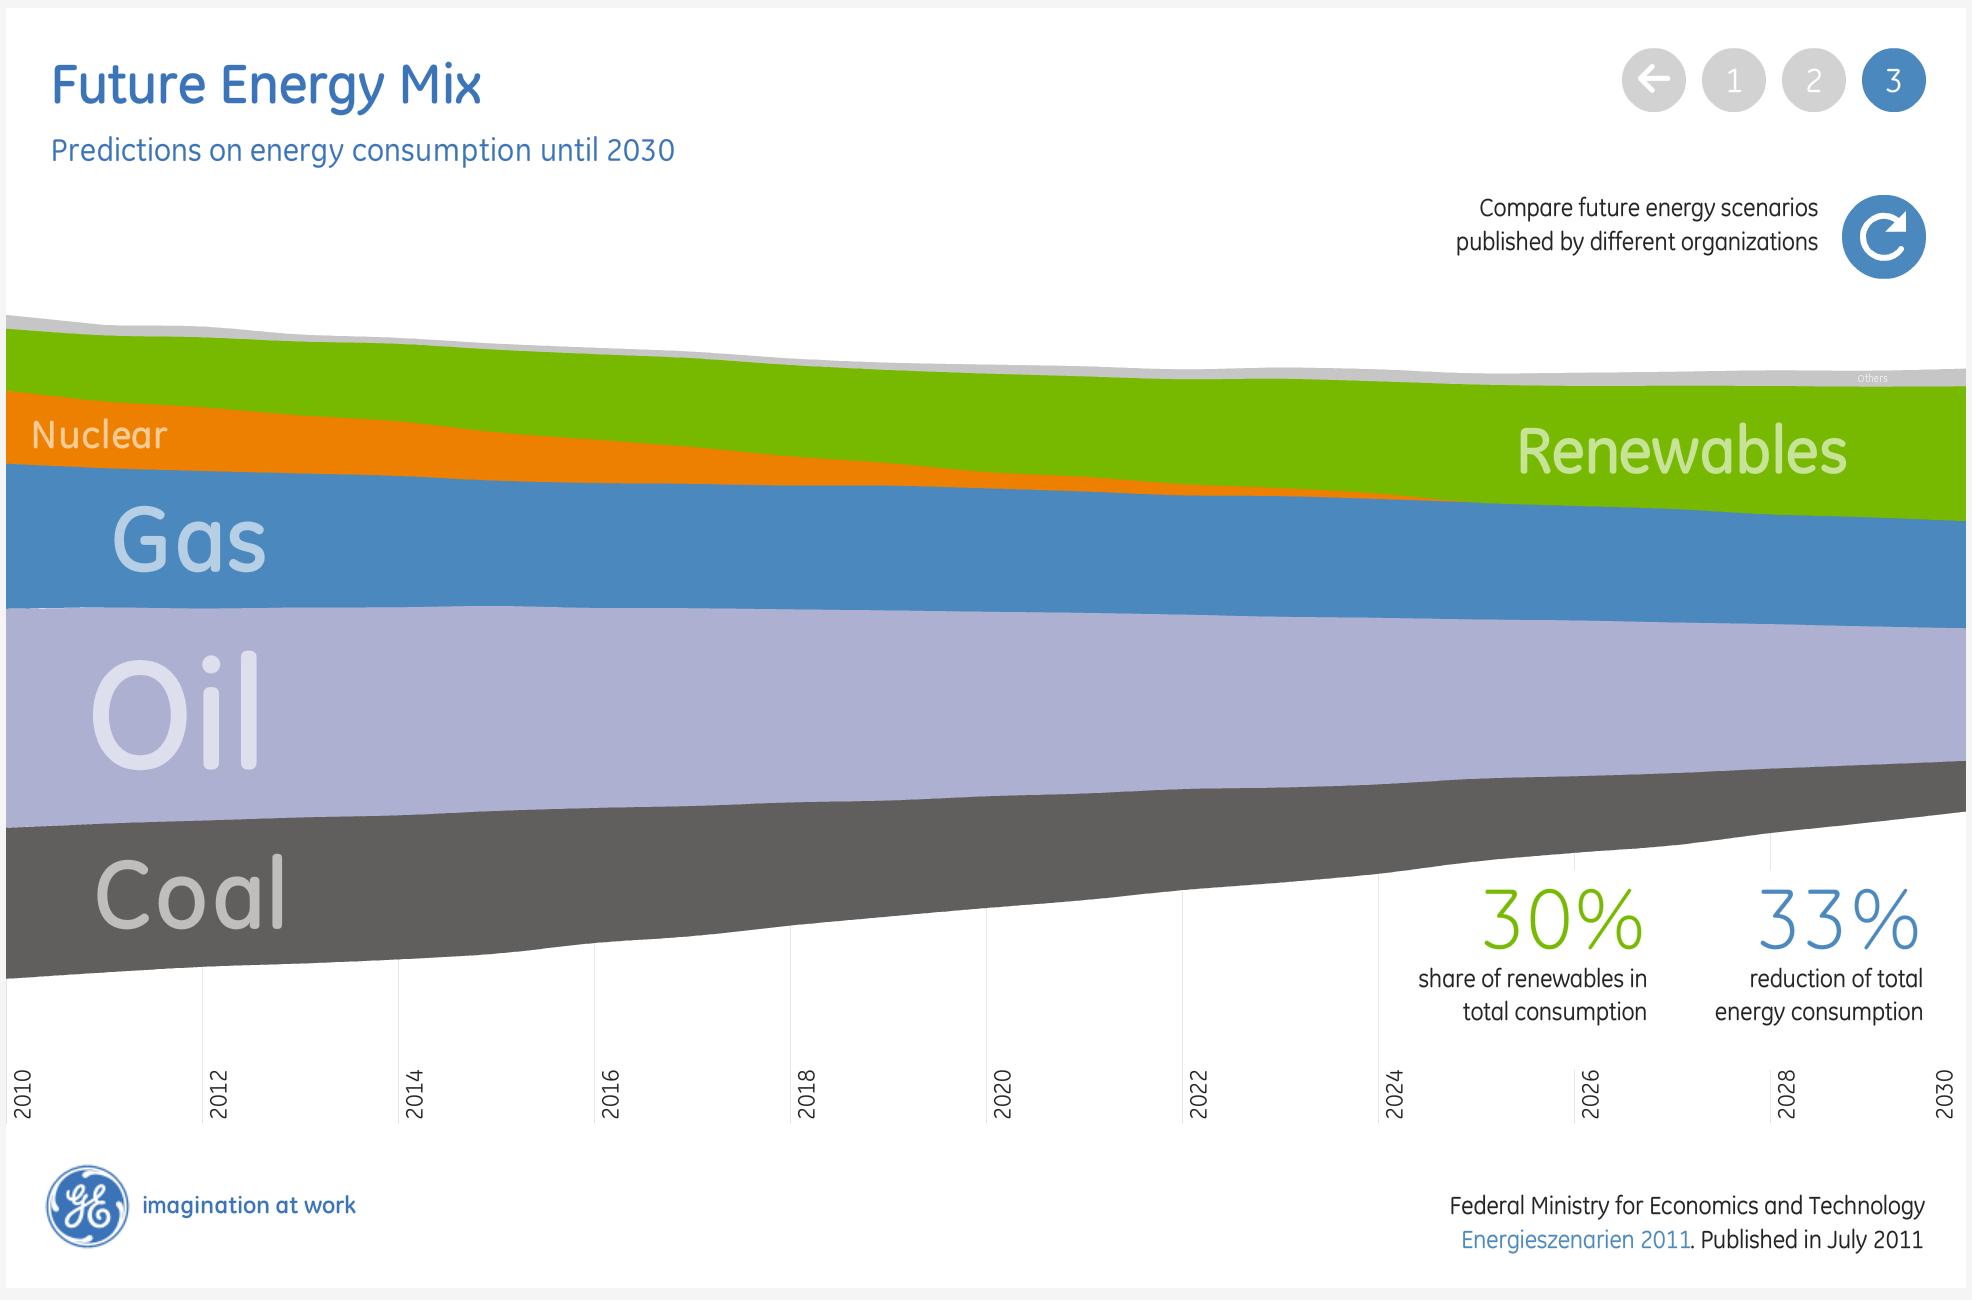Select the Renewables band label
The image size is (1972, 1300).
click(x=1681, y=451)
